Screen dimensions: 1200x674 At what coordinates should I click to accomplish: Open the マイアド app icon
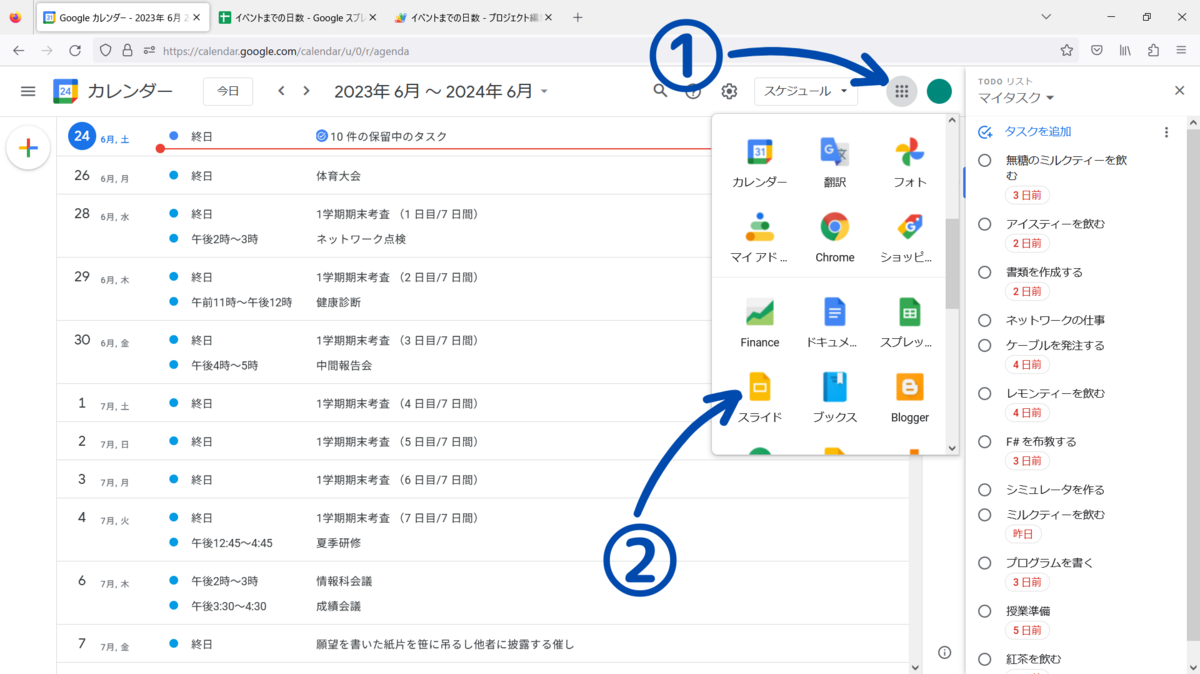[x=759, y=237]
